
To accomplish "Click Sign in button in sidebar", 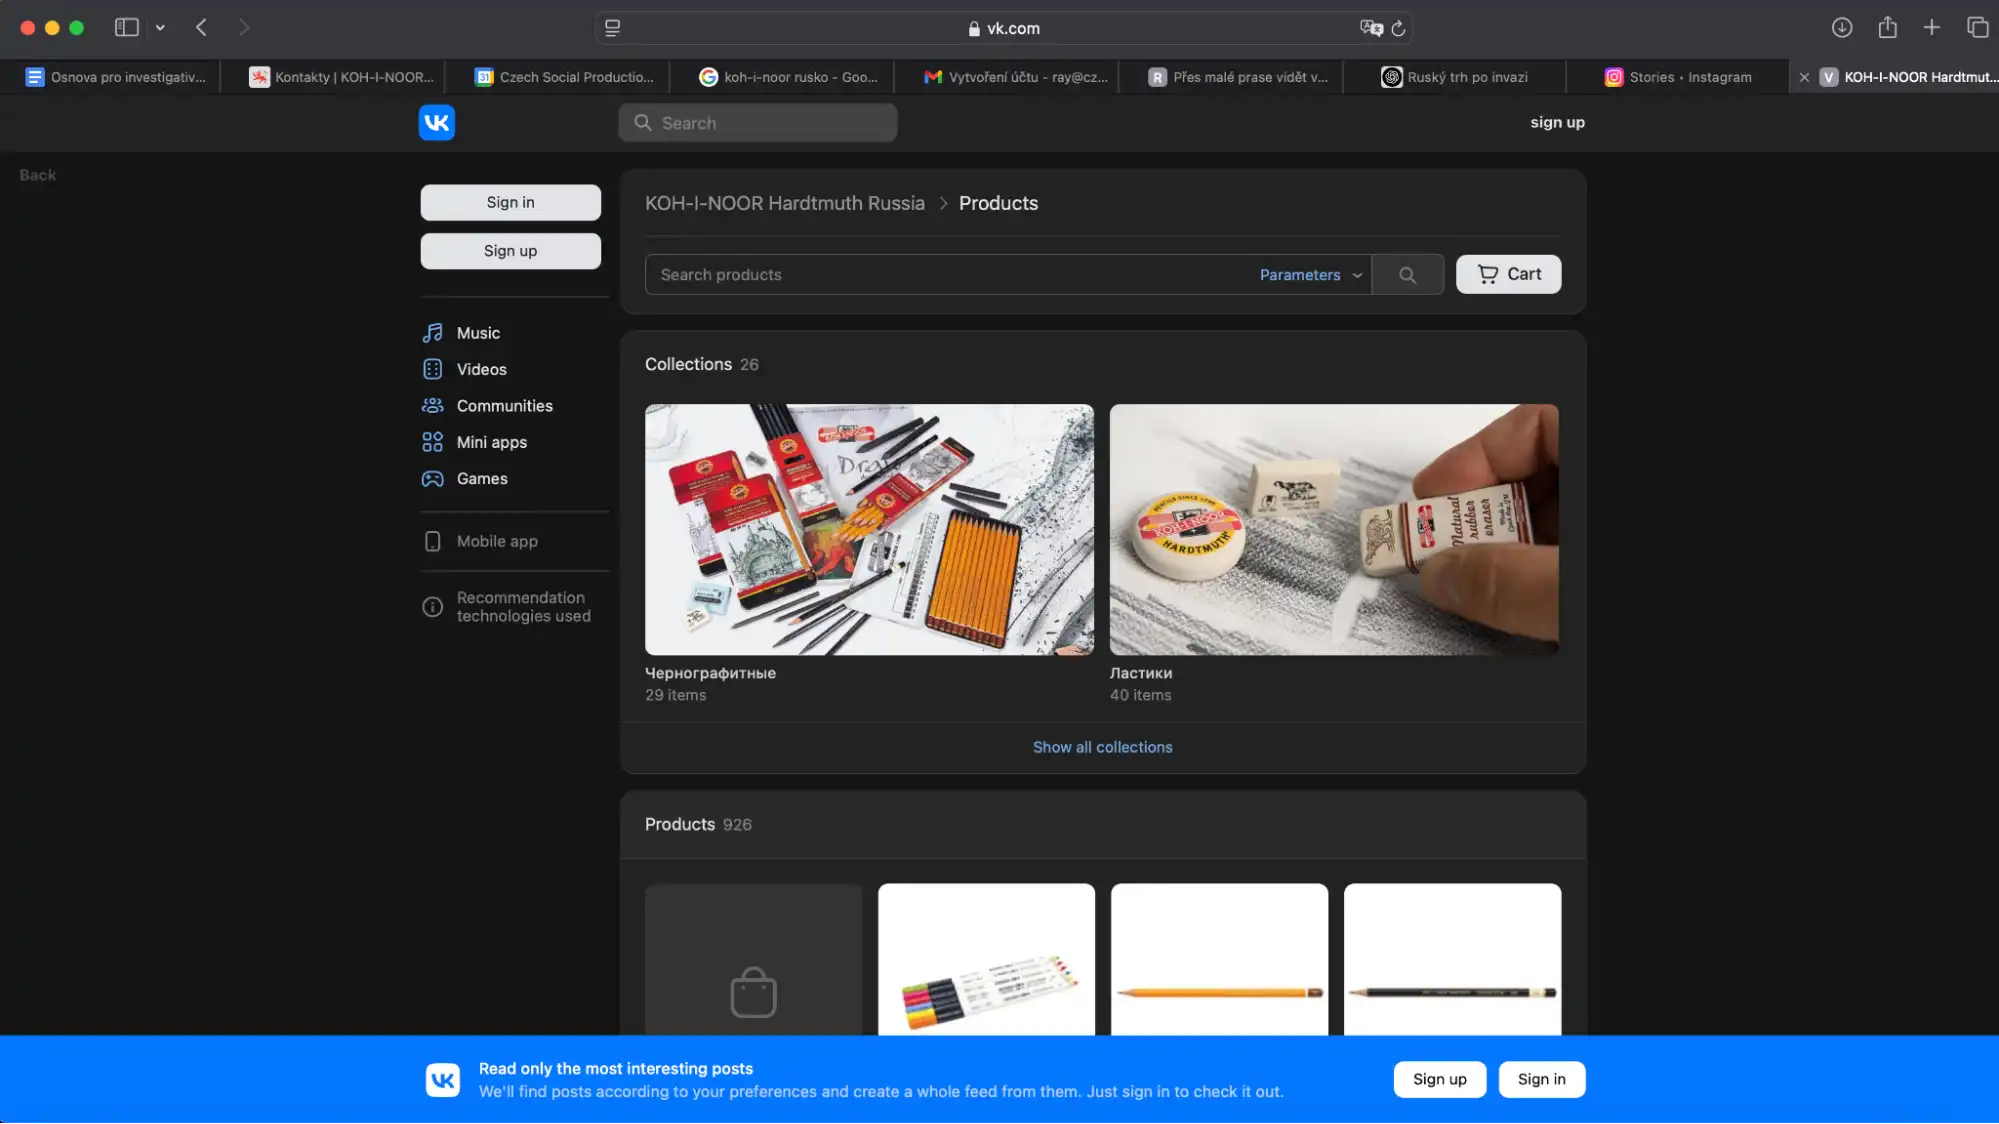I will (x=510, y=202).
